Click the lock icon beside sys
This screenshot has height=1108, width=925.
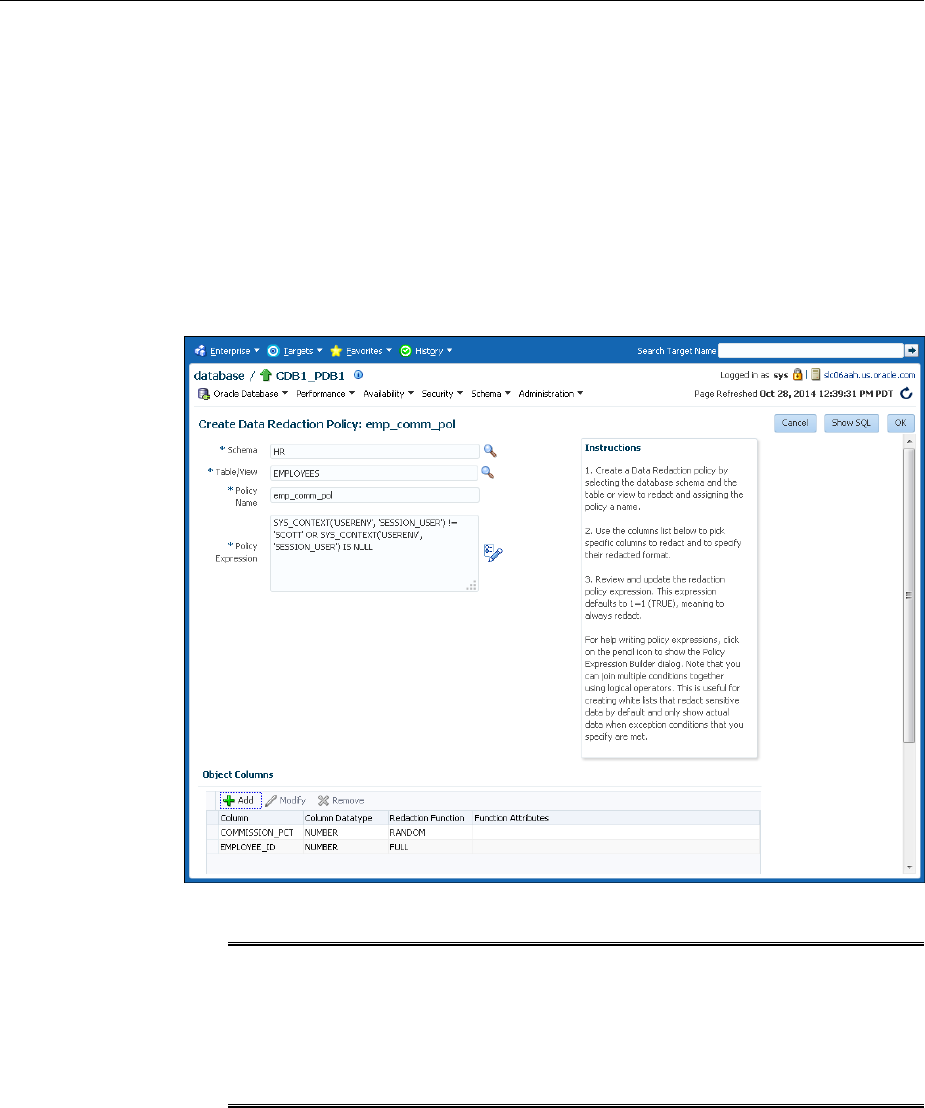(x=797, y=375)
